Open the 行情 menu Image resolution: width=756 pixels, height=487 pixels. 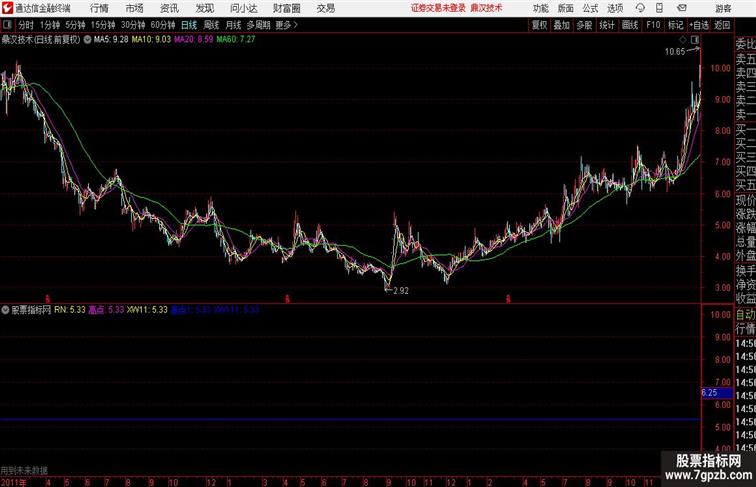pyautogui.click(x=99, y=8)
